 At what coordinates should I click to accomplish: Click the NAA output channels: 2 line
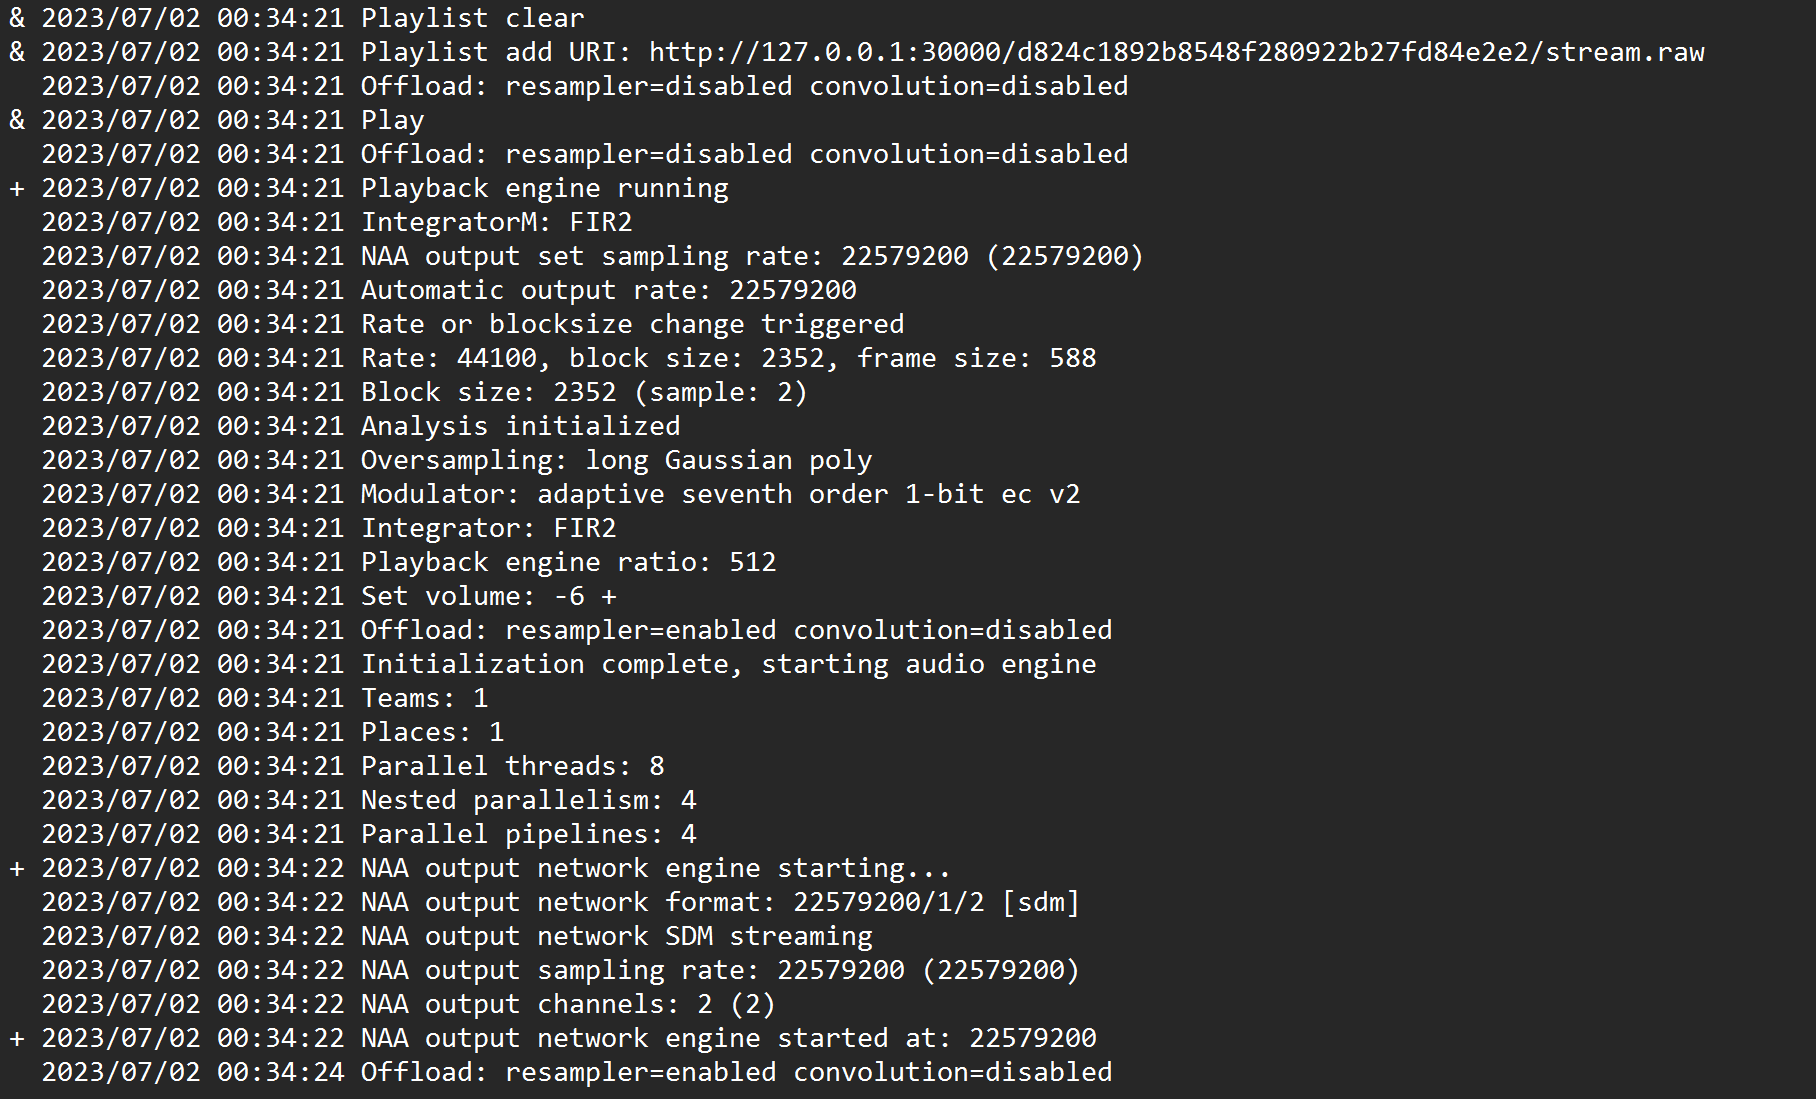tap(409, 1004)
